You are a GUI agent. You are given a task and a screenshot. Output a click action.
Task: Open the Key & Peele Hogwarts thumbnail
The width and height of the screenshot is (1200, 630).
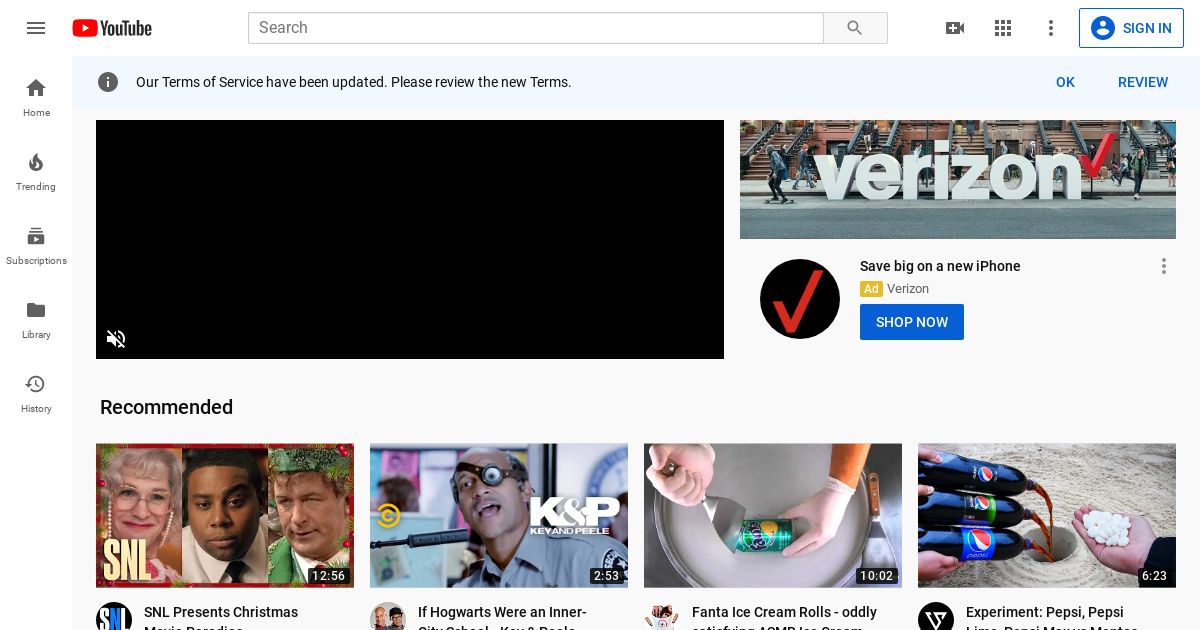tap(499, 516)
